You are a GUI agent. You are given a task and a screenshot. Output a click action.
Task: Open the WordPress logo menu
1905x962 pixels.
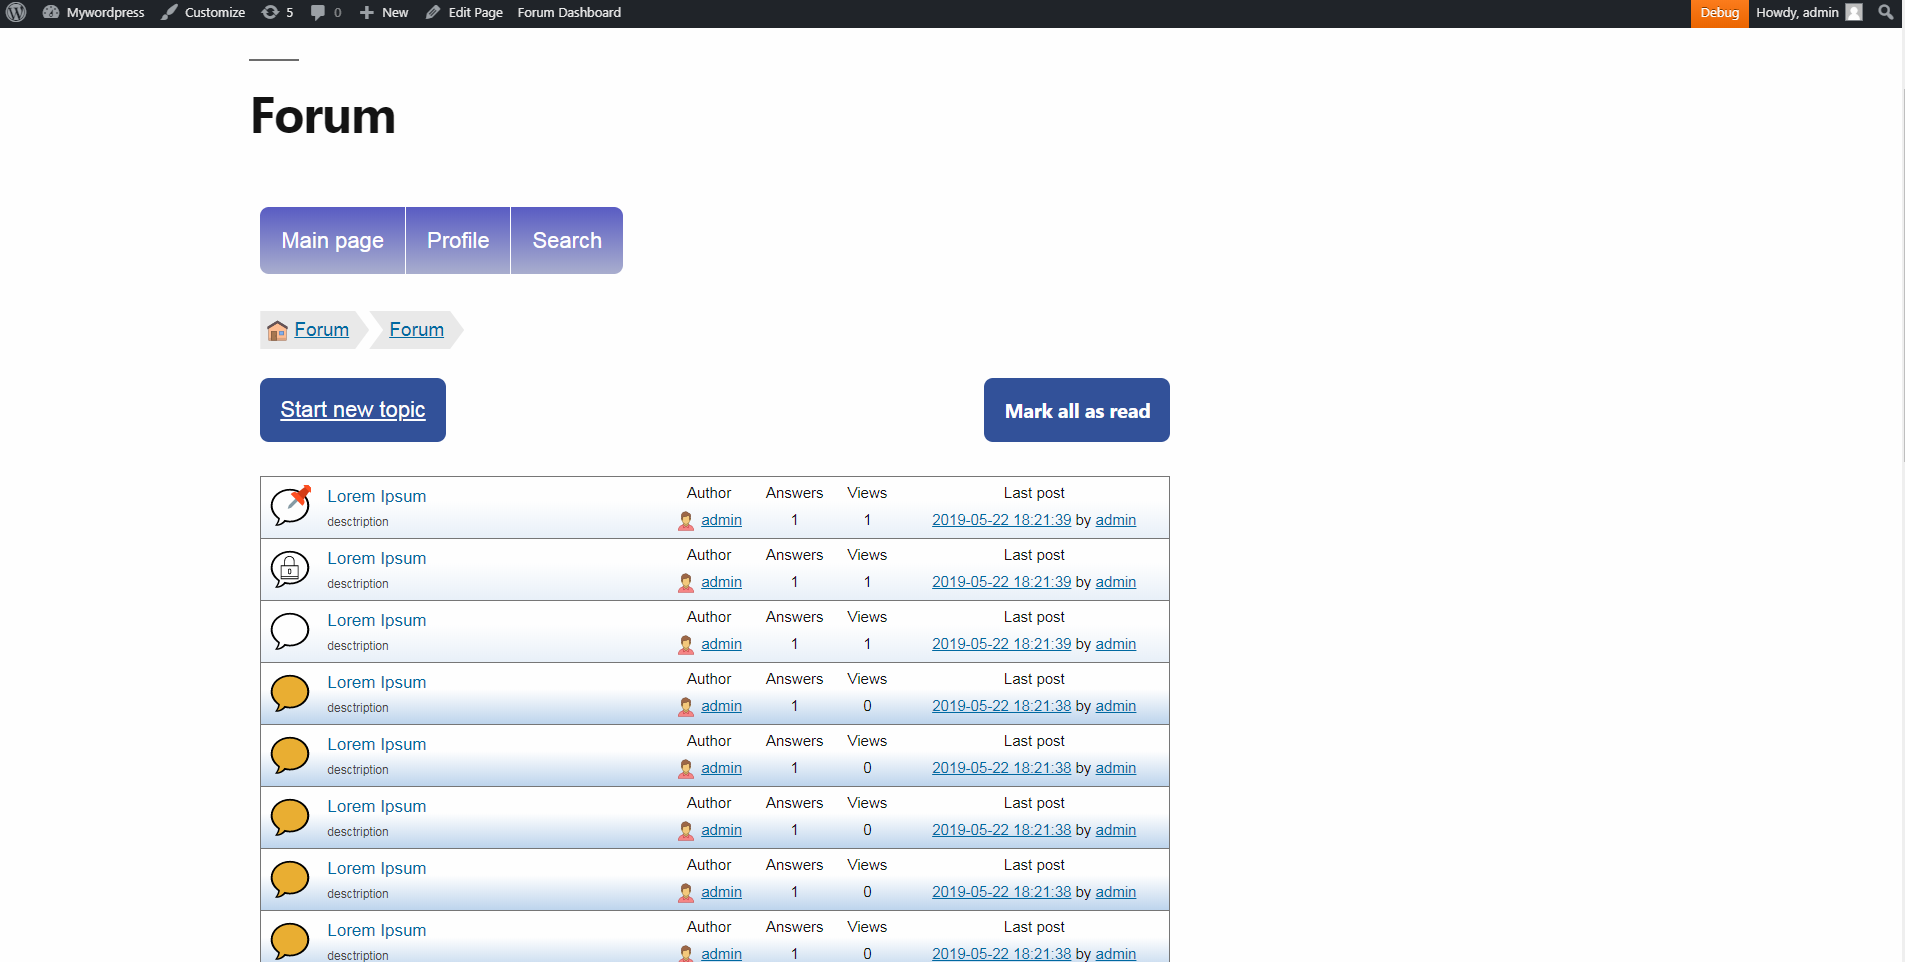tap(16, 13)
